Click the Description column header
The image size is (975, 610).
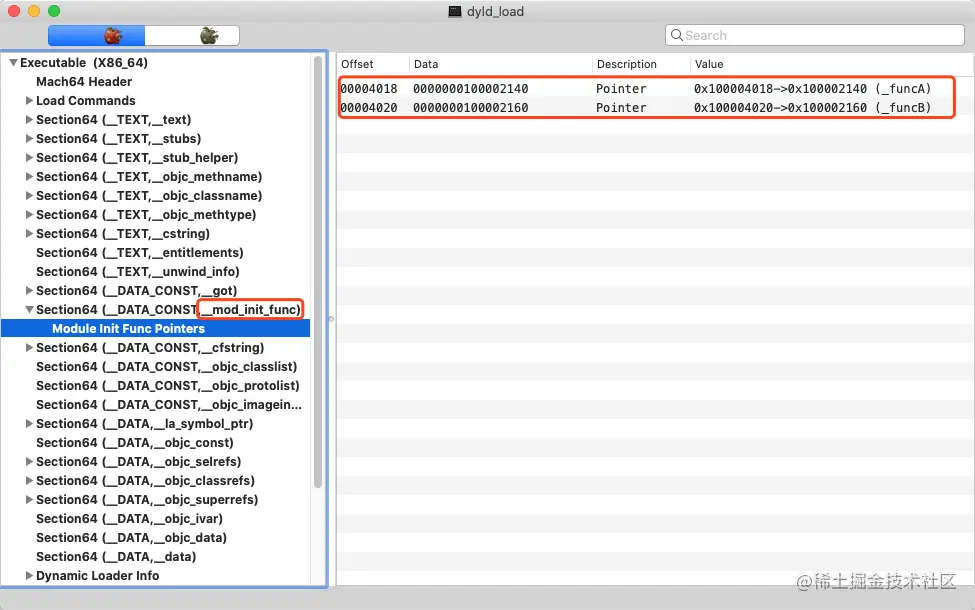[x=641, y=64]
